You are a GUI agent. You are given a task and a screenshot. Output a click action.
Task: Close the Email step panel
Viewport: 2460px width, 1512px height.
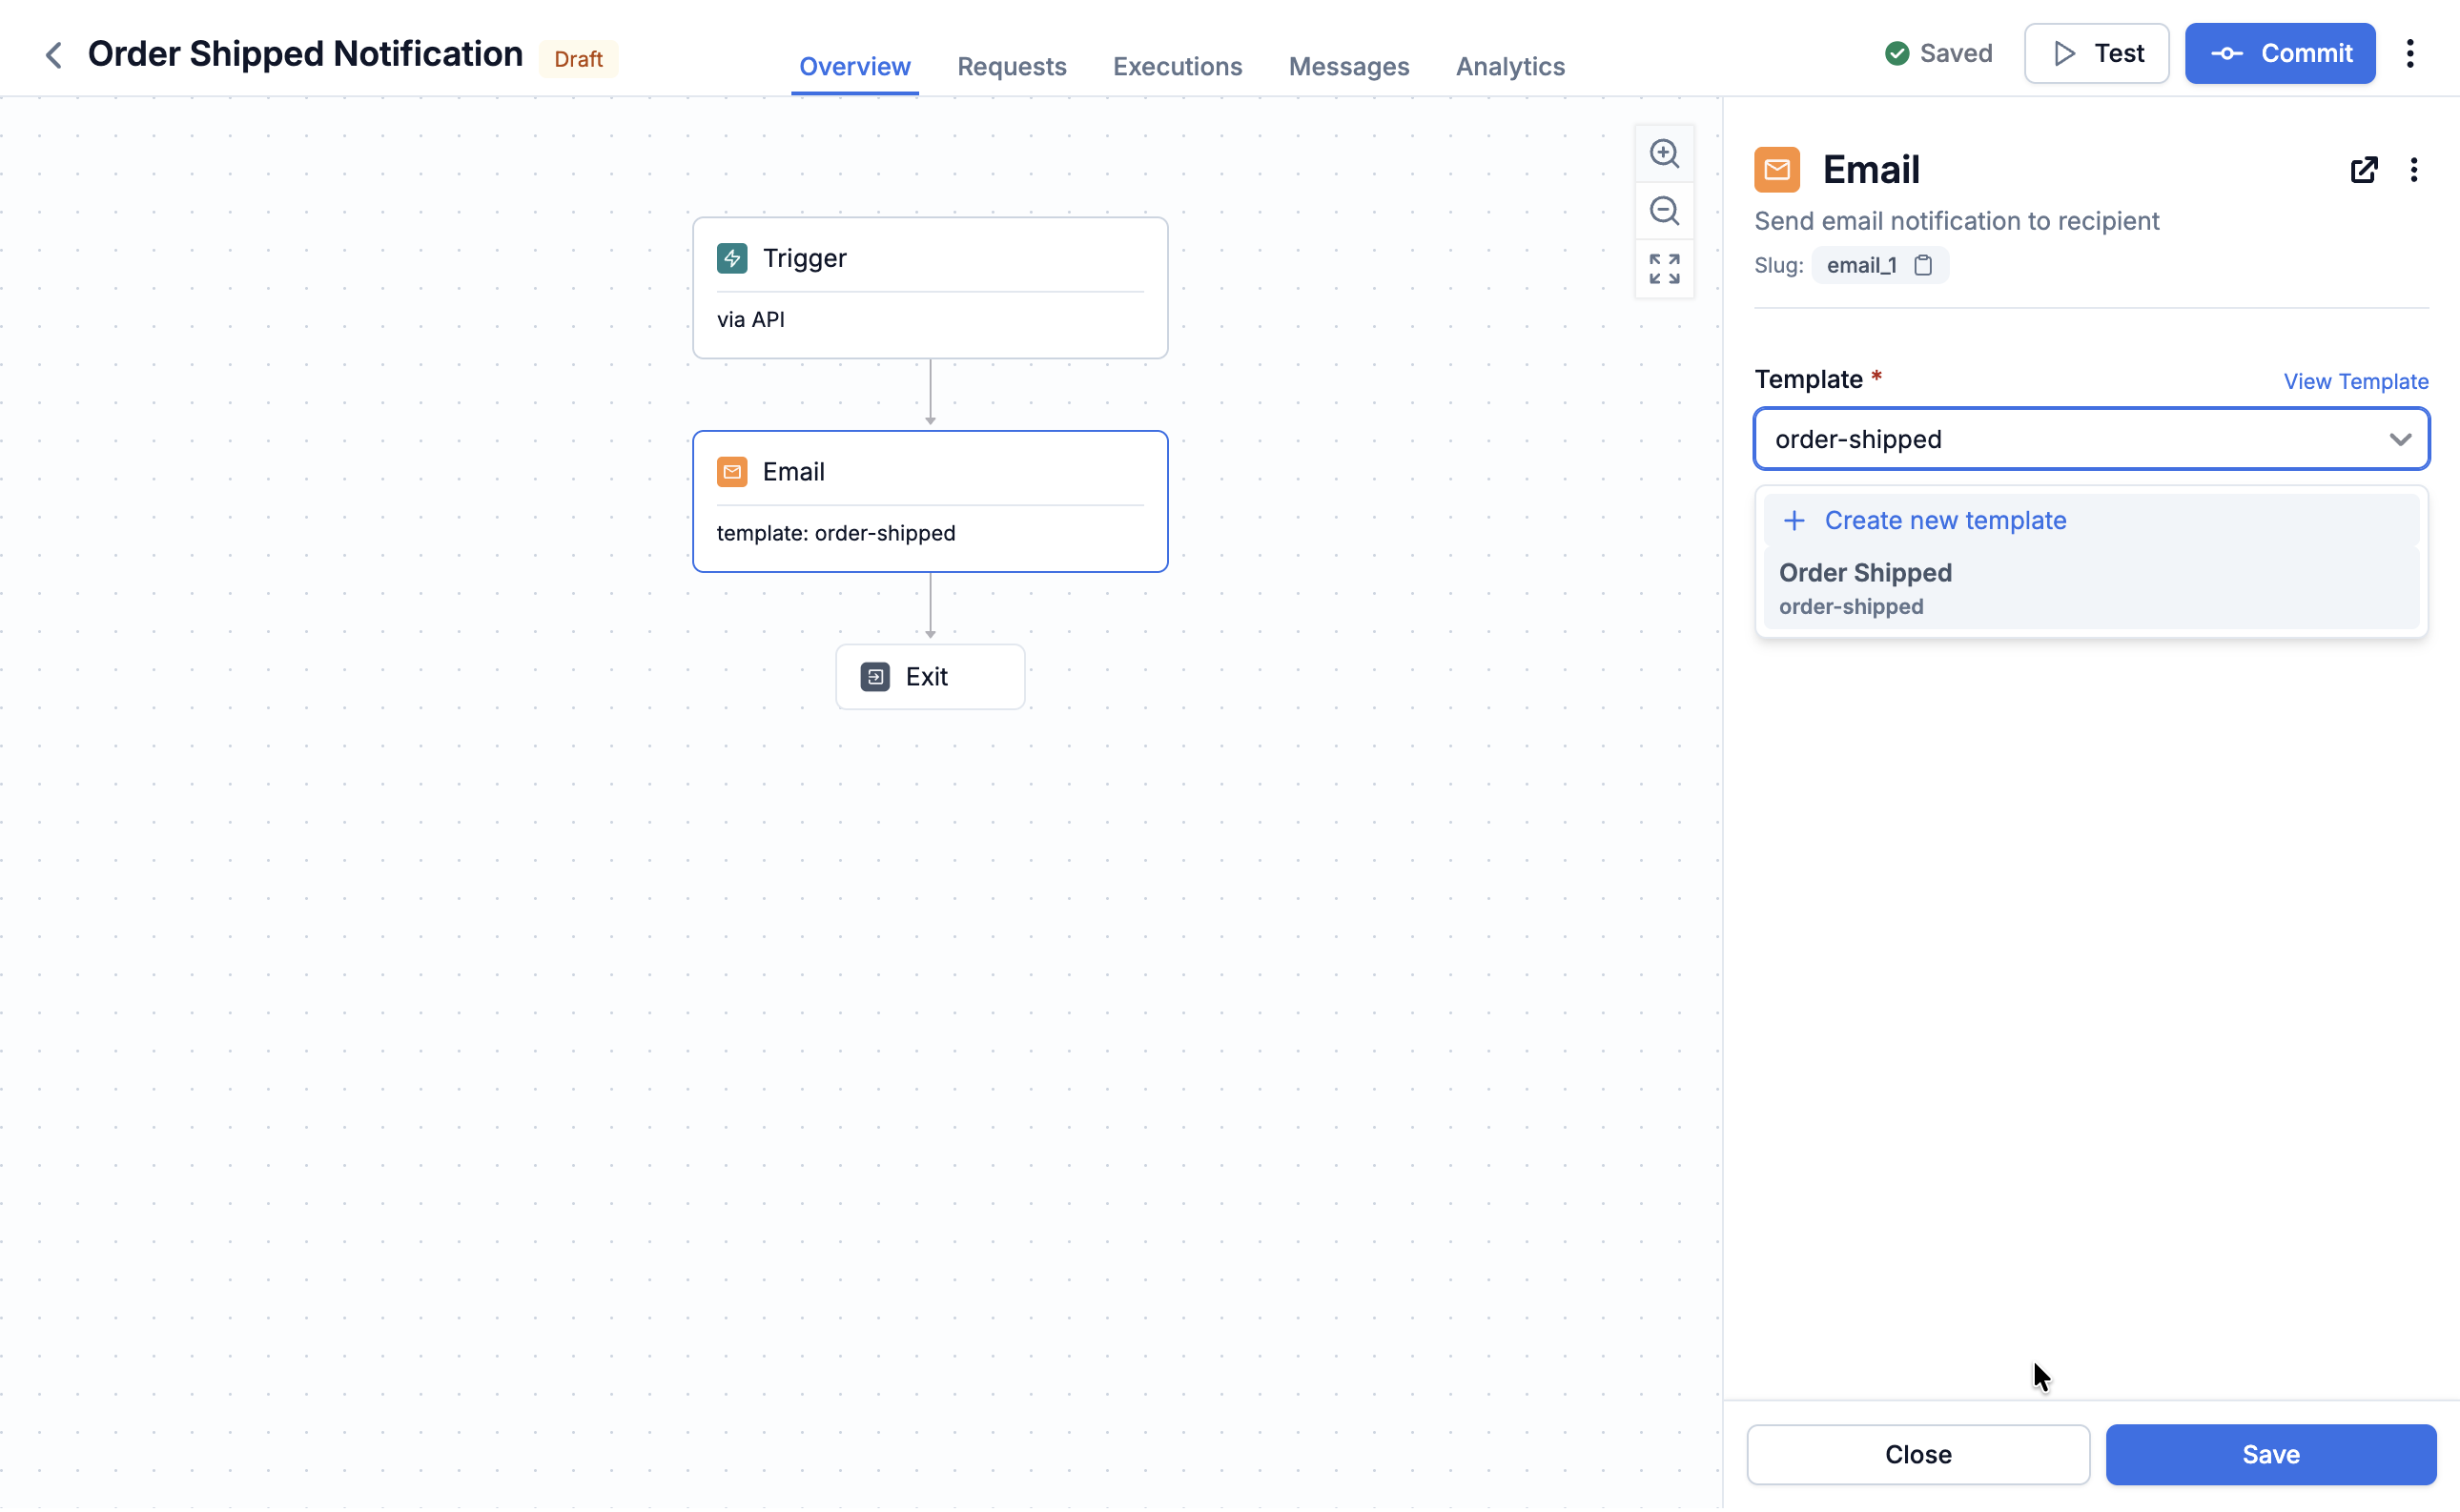(1917, 1454)
